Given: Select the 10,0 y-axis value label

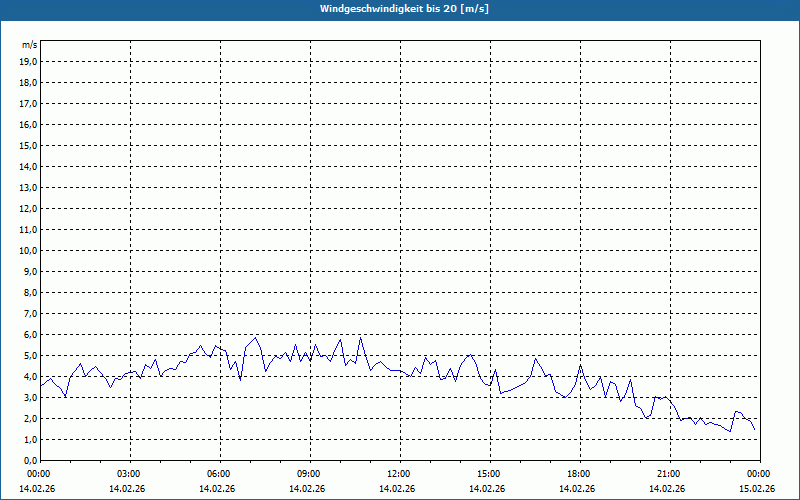Looking at the screenshot, I should [x=29, y=251].
